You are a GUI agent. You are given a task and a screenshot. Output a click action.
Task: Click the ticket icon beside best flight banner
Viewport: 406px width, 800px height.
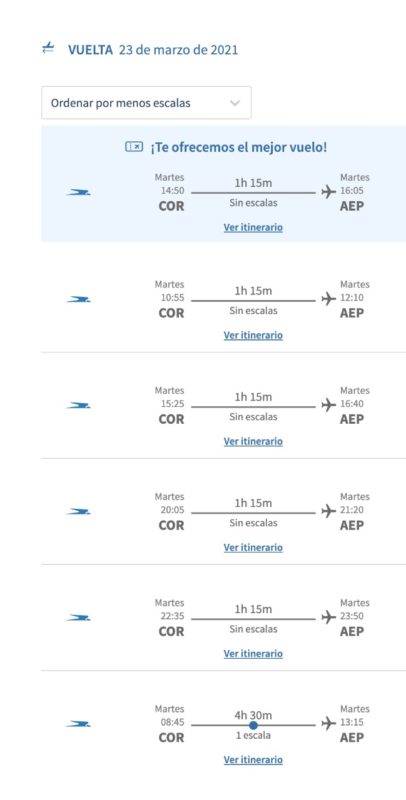[134, 147]
